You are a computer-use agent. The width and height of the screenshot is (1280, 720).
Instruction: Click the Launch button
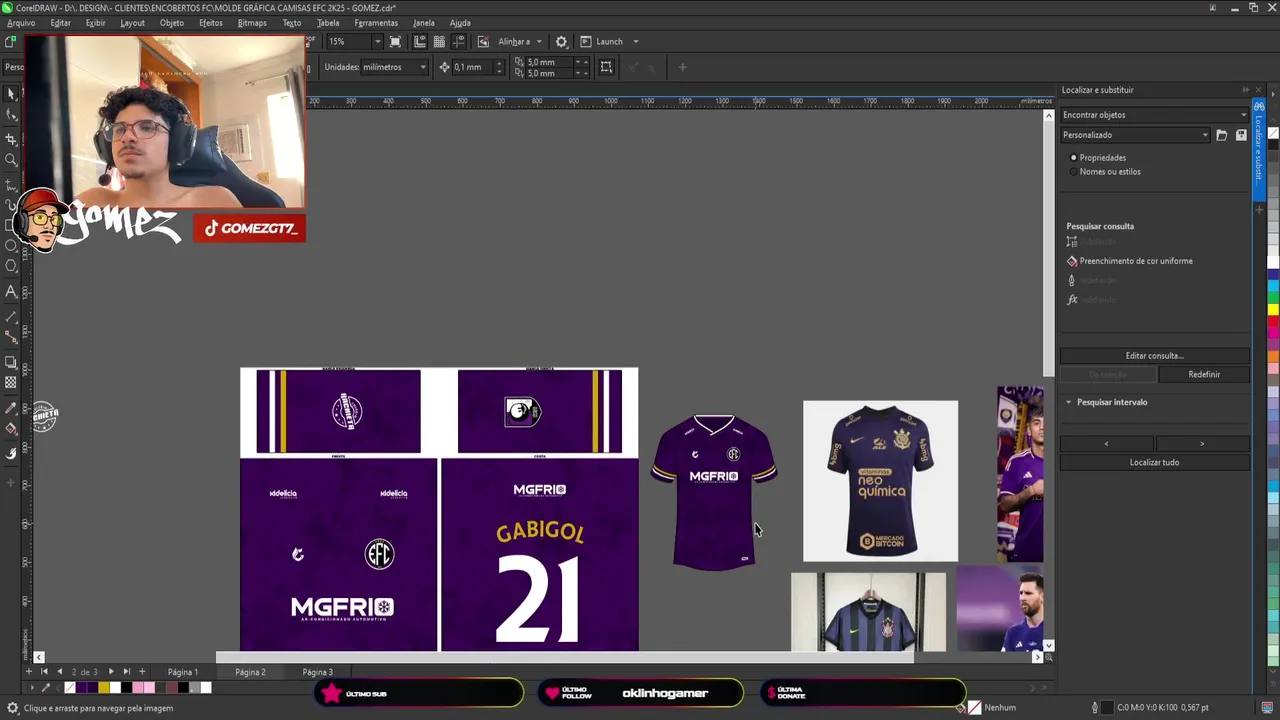click(x=601, y=42)
